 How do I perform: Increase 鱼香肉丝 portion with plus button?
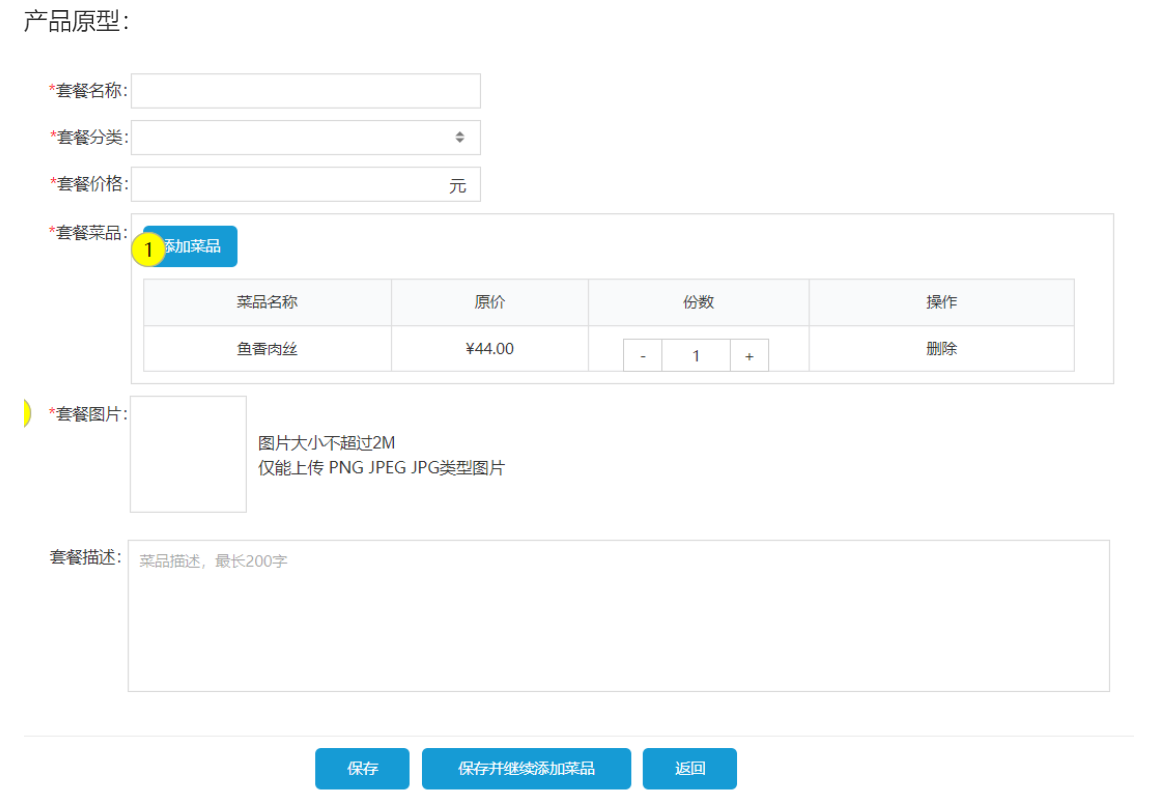[749, 356]
